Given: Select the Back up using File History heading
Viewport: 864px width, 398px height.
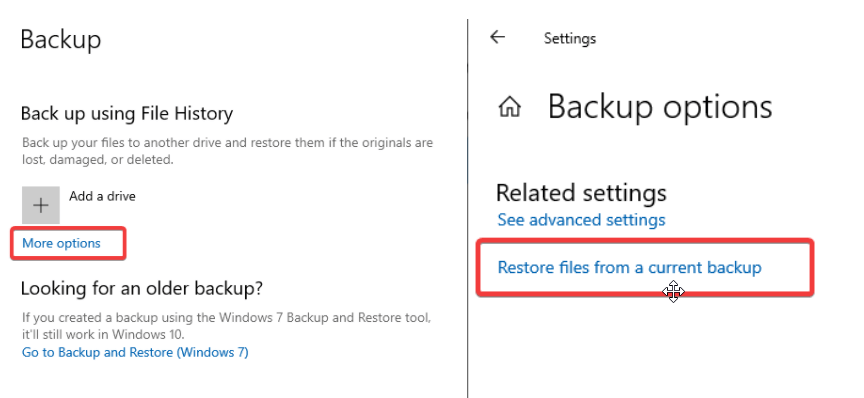Looking at the screenshot, I should click(127, 114).
